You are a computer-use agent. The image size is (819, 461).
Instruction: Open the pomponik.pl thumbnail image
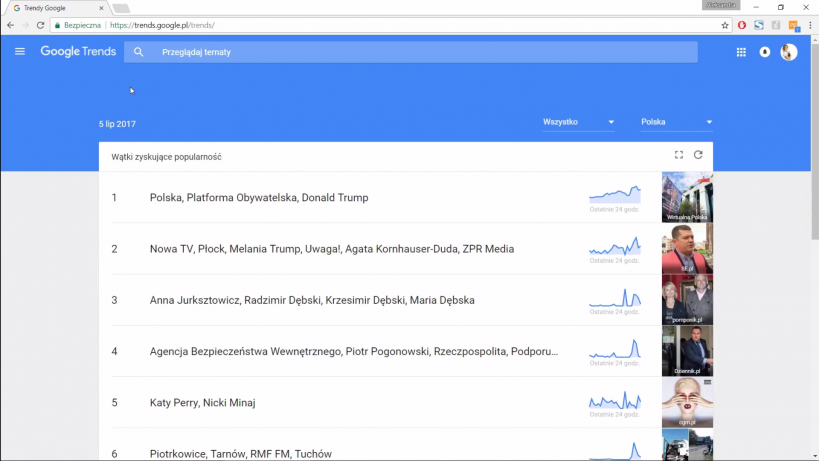[x=687, y=300]
